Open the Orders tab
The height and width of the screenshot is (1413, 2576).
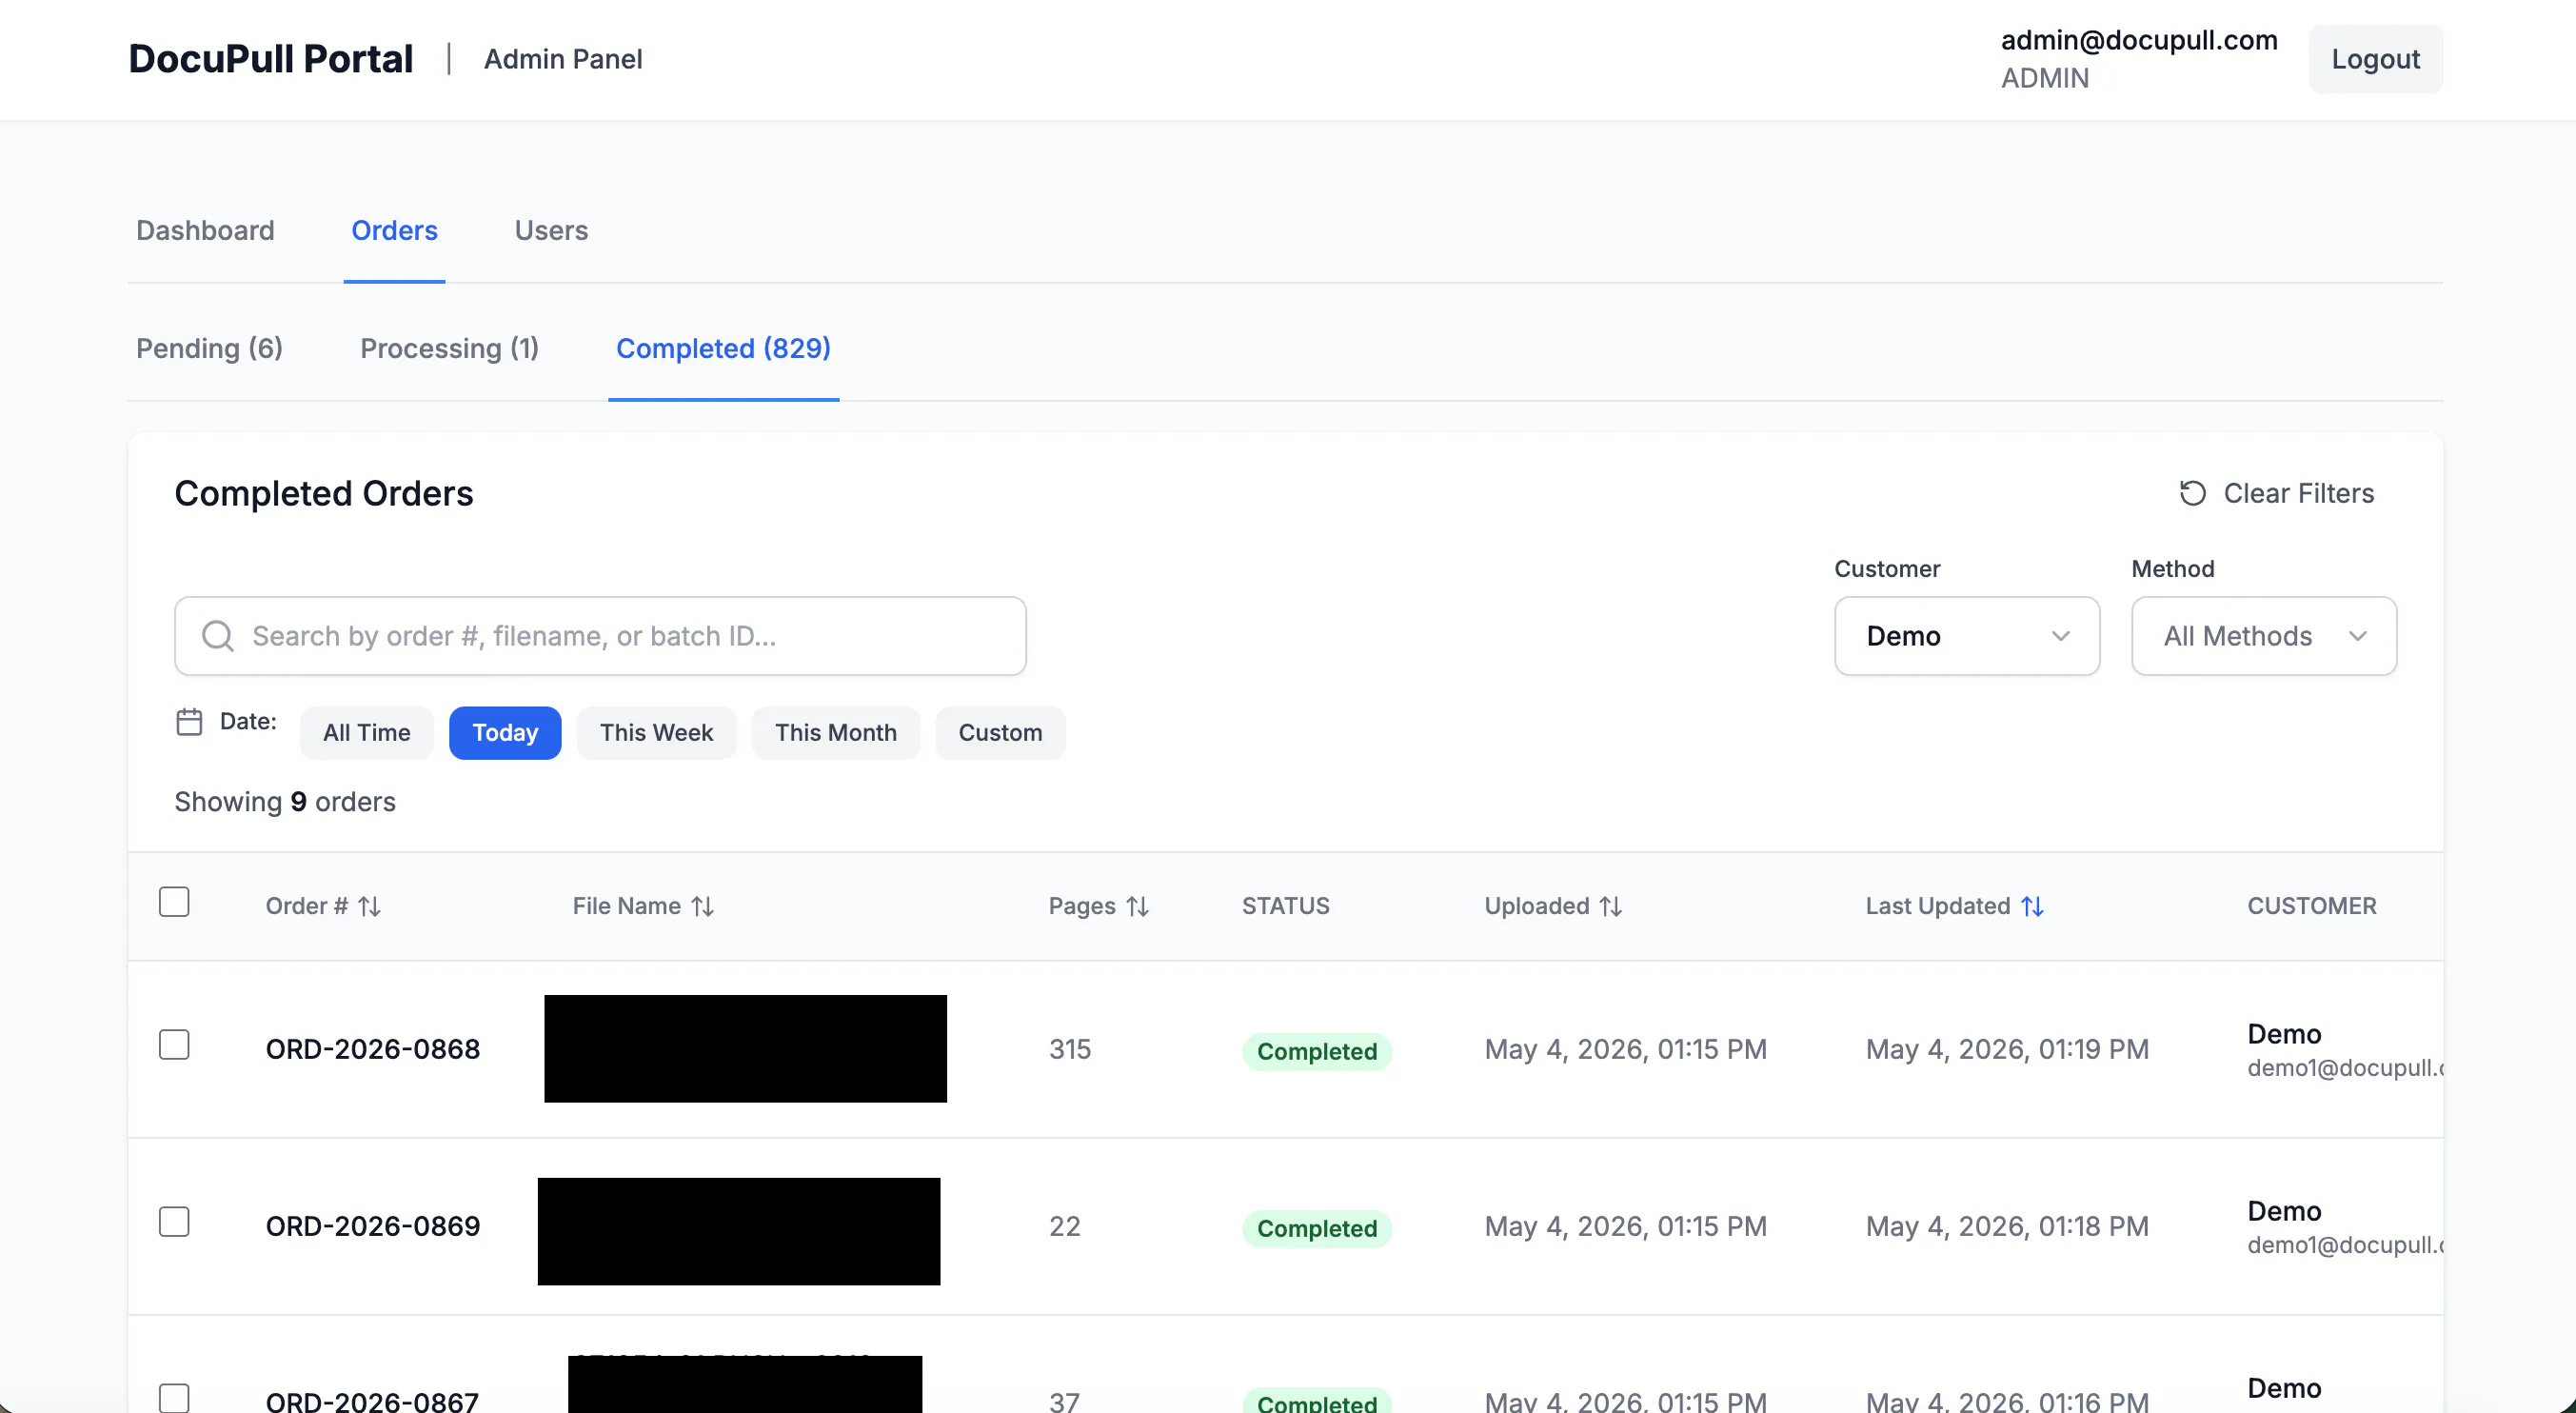click(x=394, y=231)
